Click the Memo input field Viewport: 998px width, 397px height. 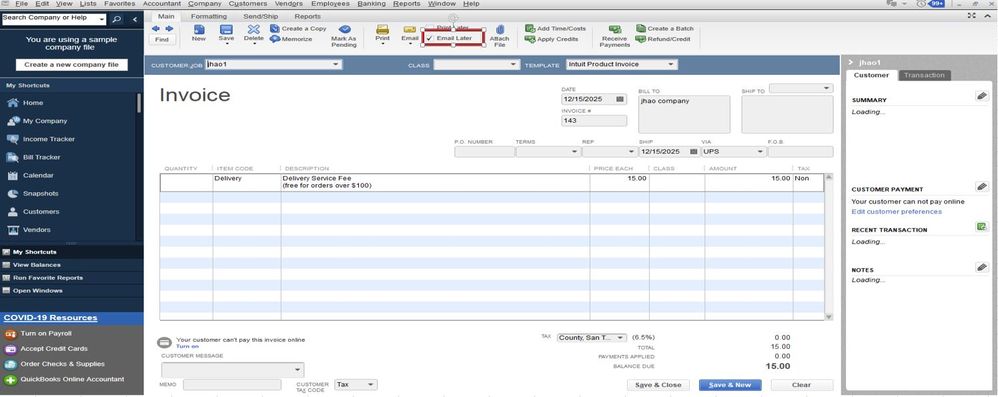tap(232, 385)
